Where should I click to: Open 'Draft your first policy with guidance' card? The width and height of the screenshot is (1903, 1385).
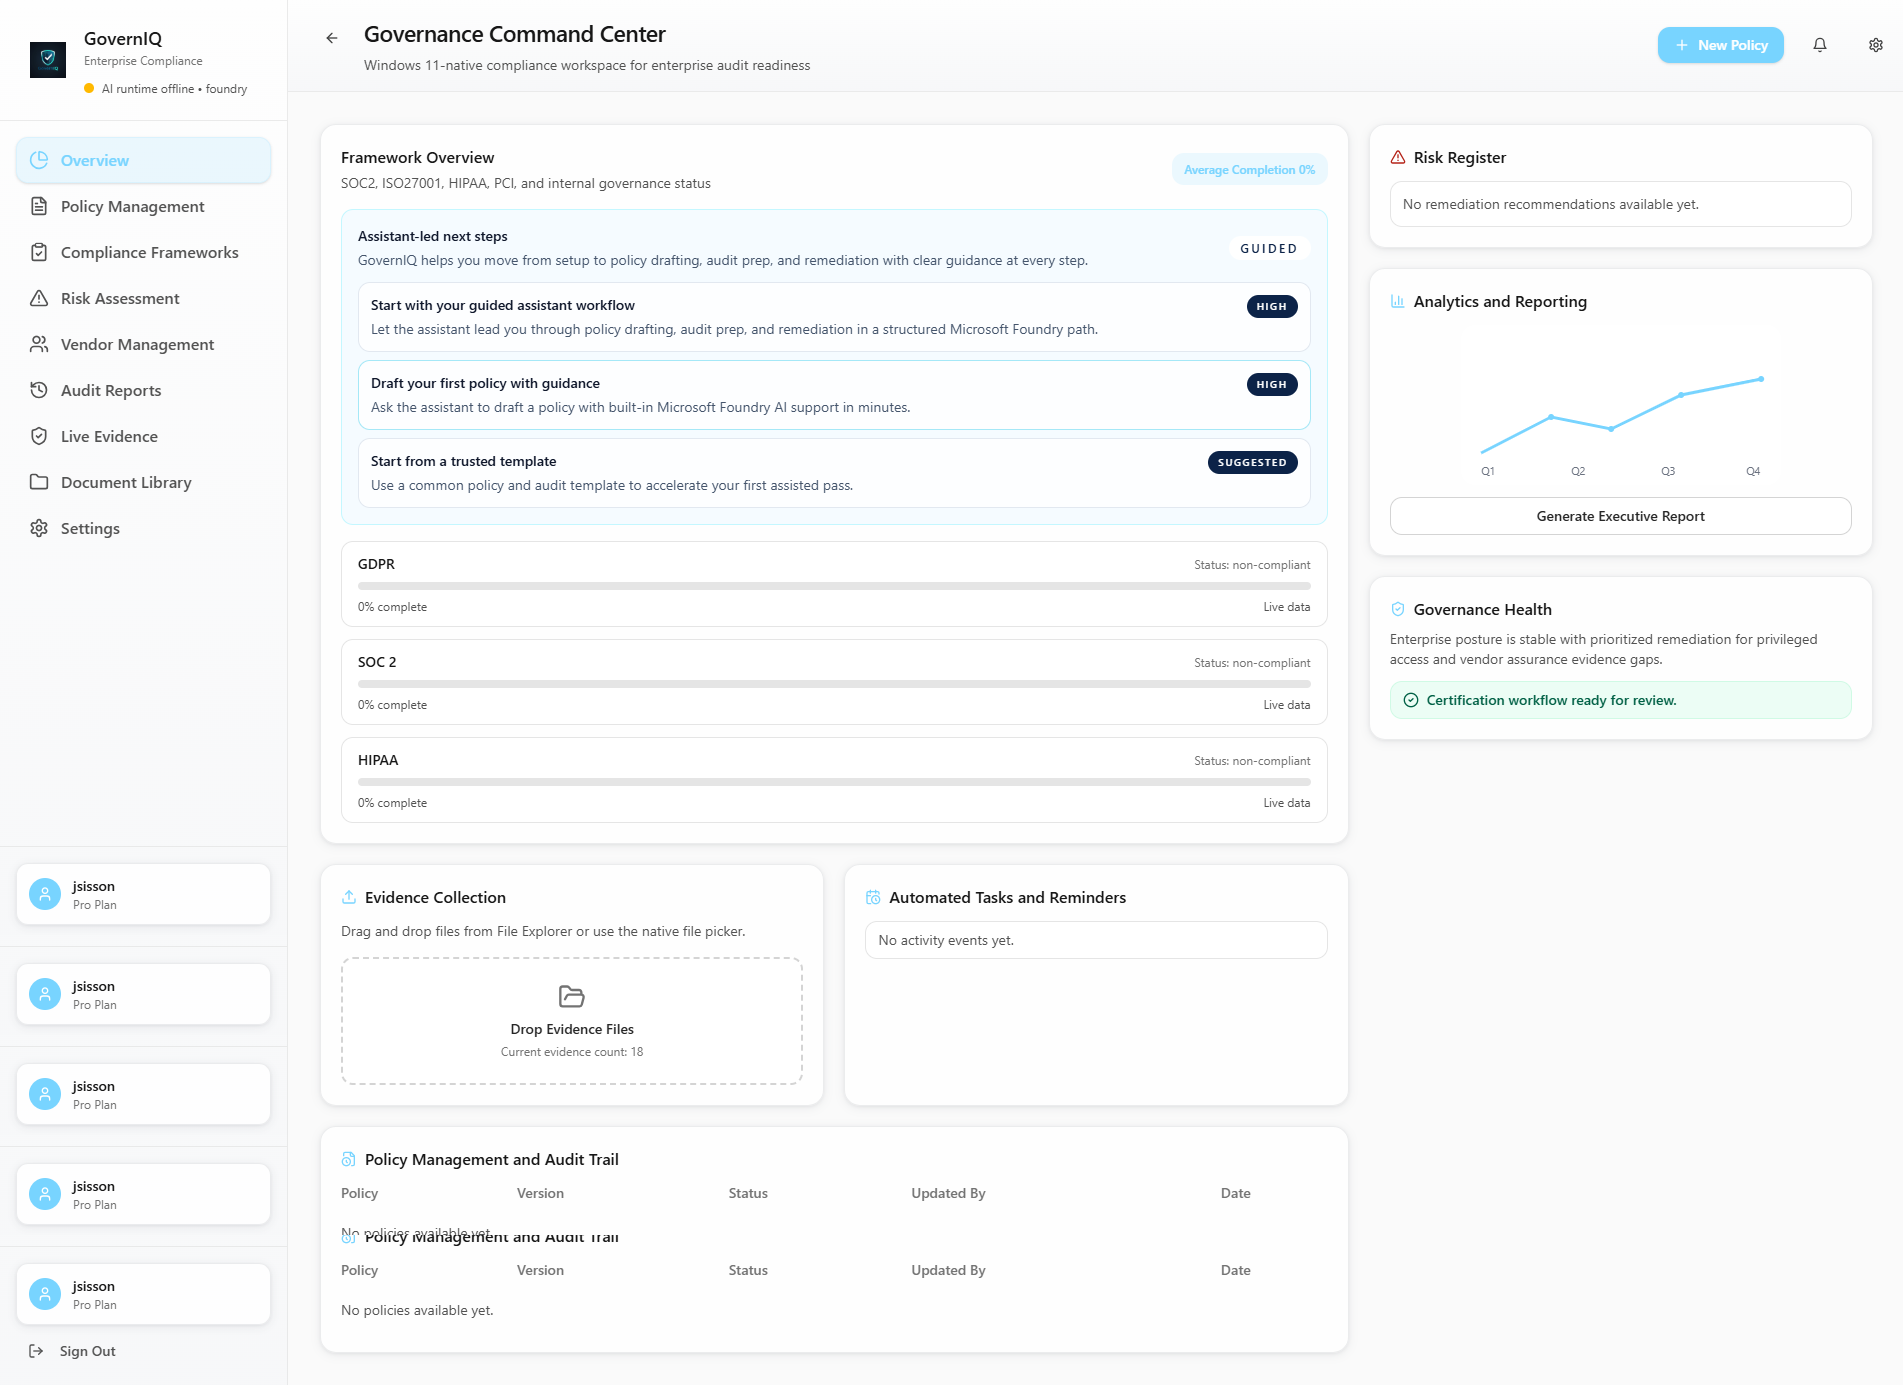[834, 395]
